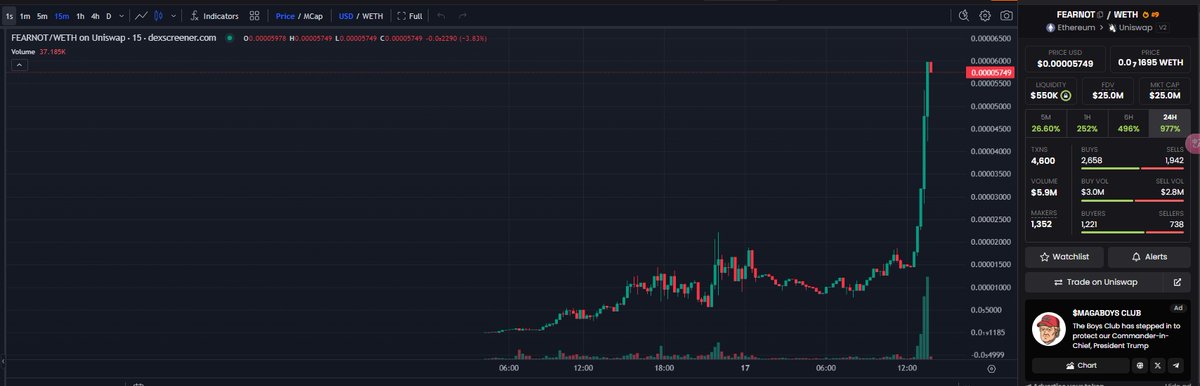This screenshot has height=386, width=1200.
Task: Click the Alerts button
Action: [x=1149, y=257]
